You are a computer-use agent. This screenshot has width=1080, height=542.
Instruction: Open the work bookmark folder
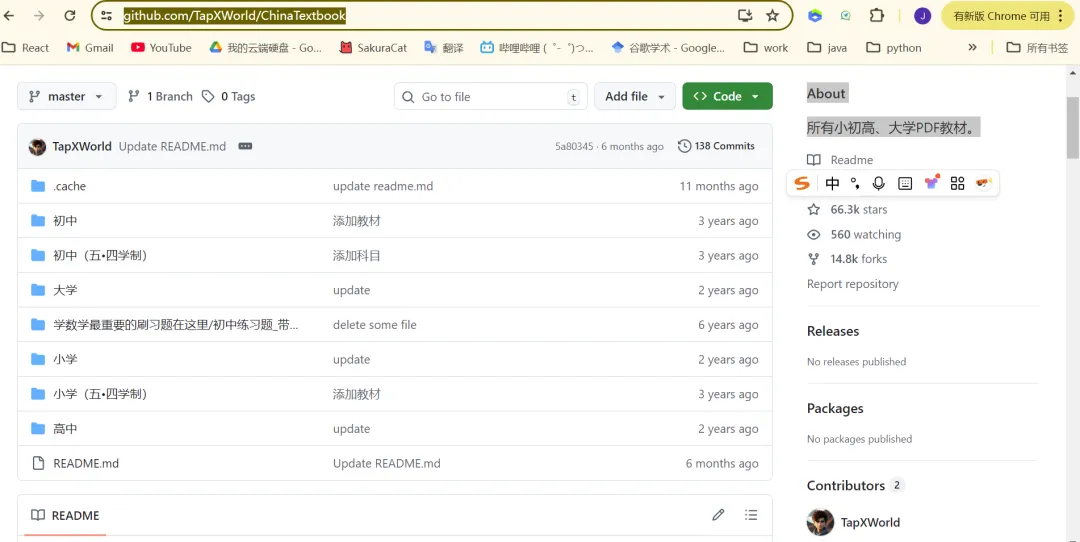coord(766,48)
